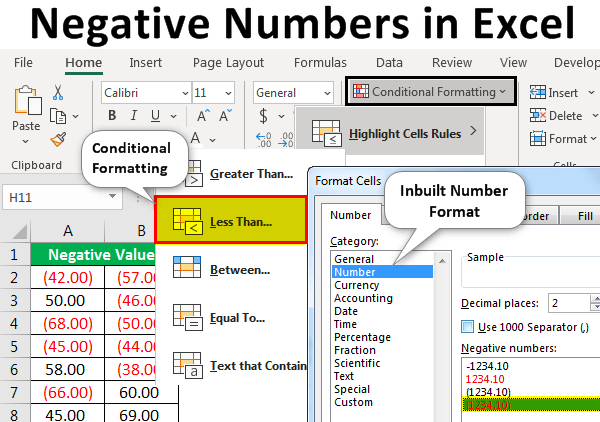Click the Increase Decimal icon

point(264,140)
